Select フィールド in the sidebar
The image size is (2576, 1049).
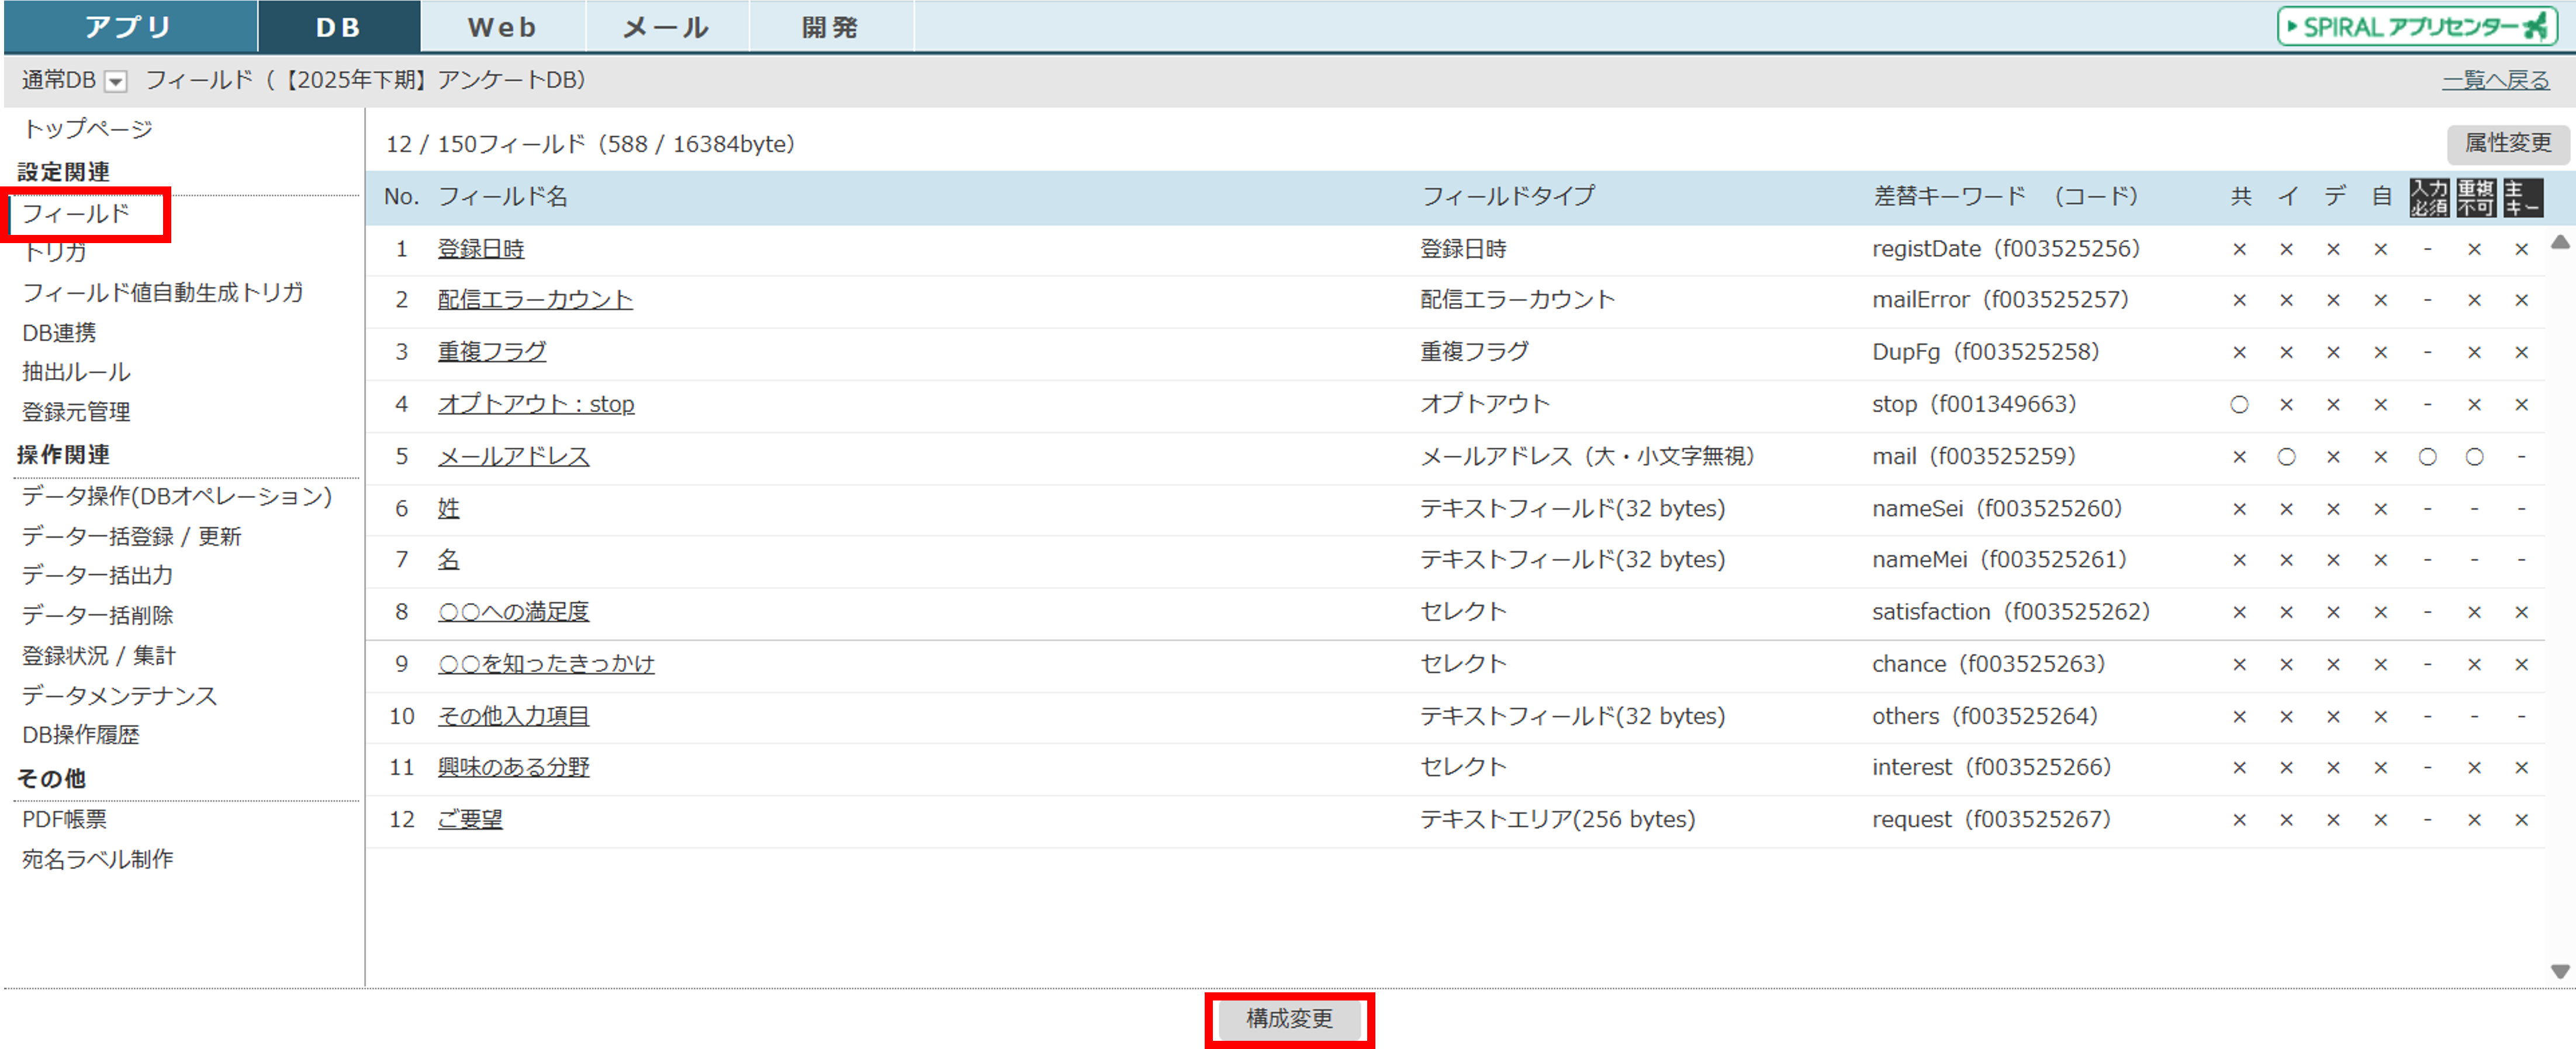76,214
